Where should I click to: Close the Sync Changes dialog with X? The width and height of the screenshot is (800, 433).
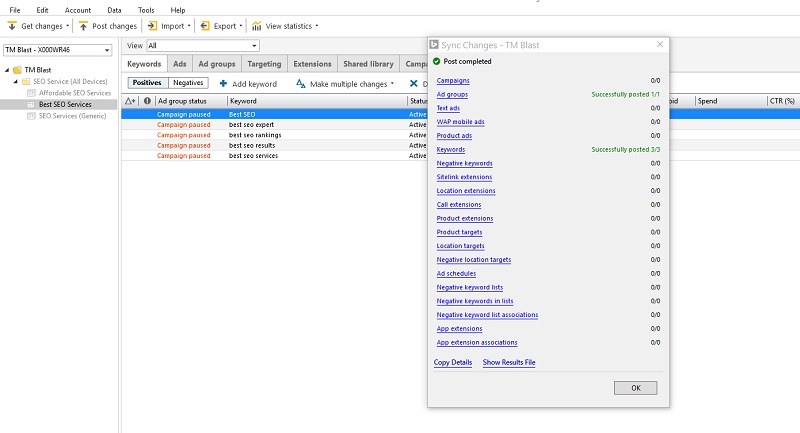(x=660, y=44)
